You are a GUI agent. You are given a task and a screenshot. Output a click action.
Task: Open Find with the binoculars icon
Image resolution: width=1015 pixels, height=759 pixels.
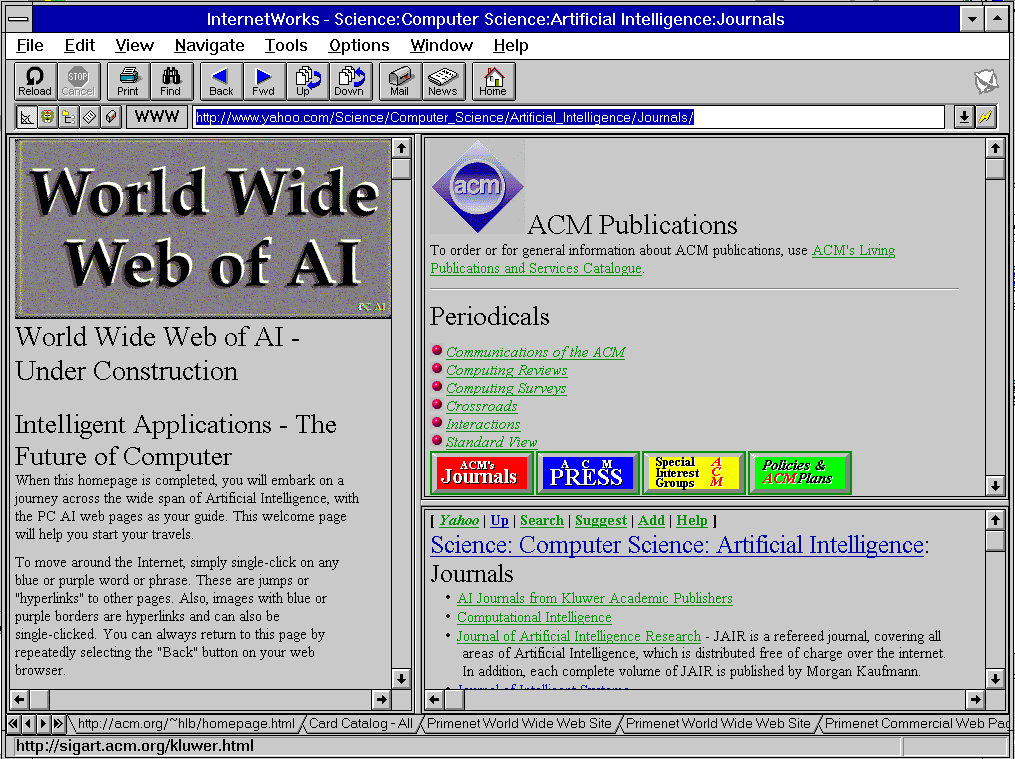click(171, 81)
